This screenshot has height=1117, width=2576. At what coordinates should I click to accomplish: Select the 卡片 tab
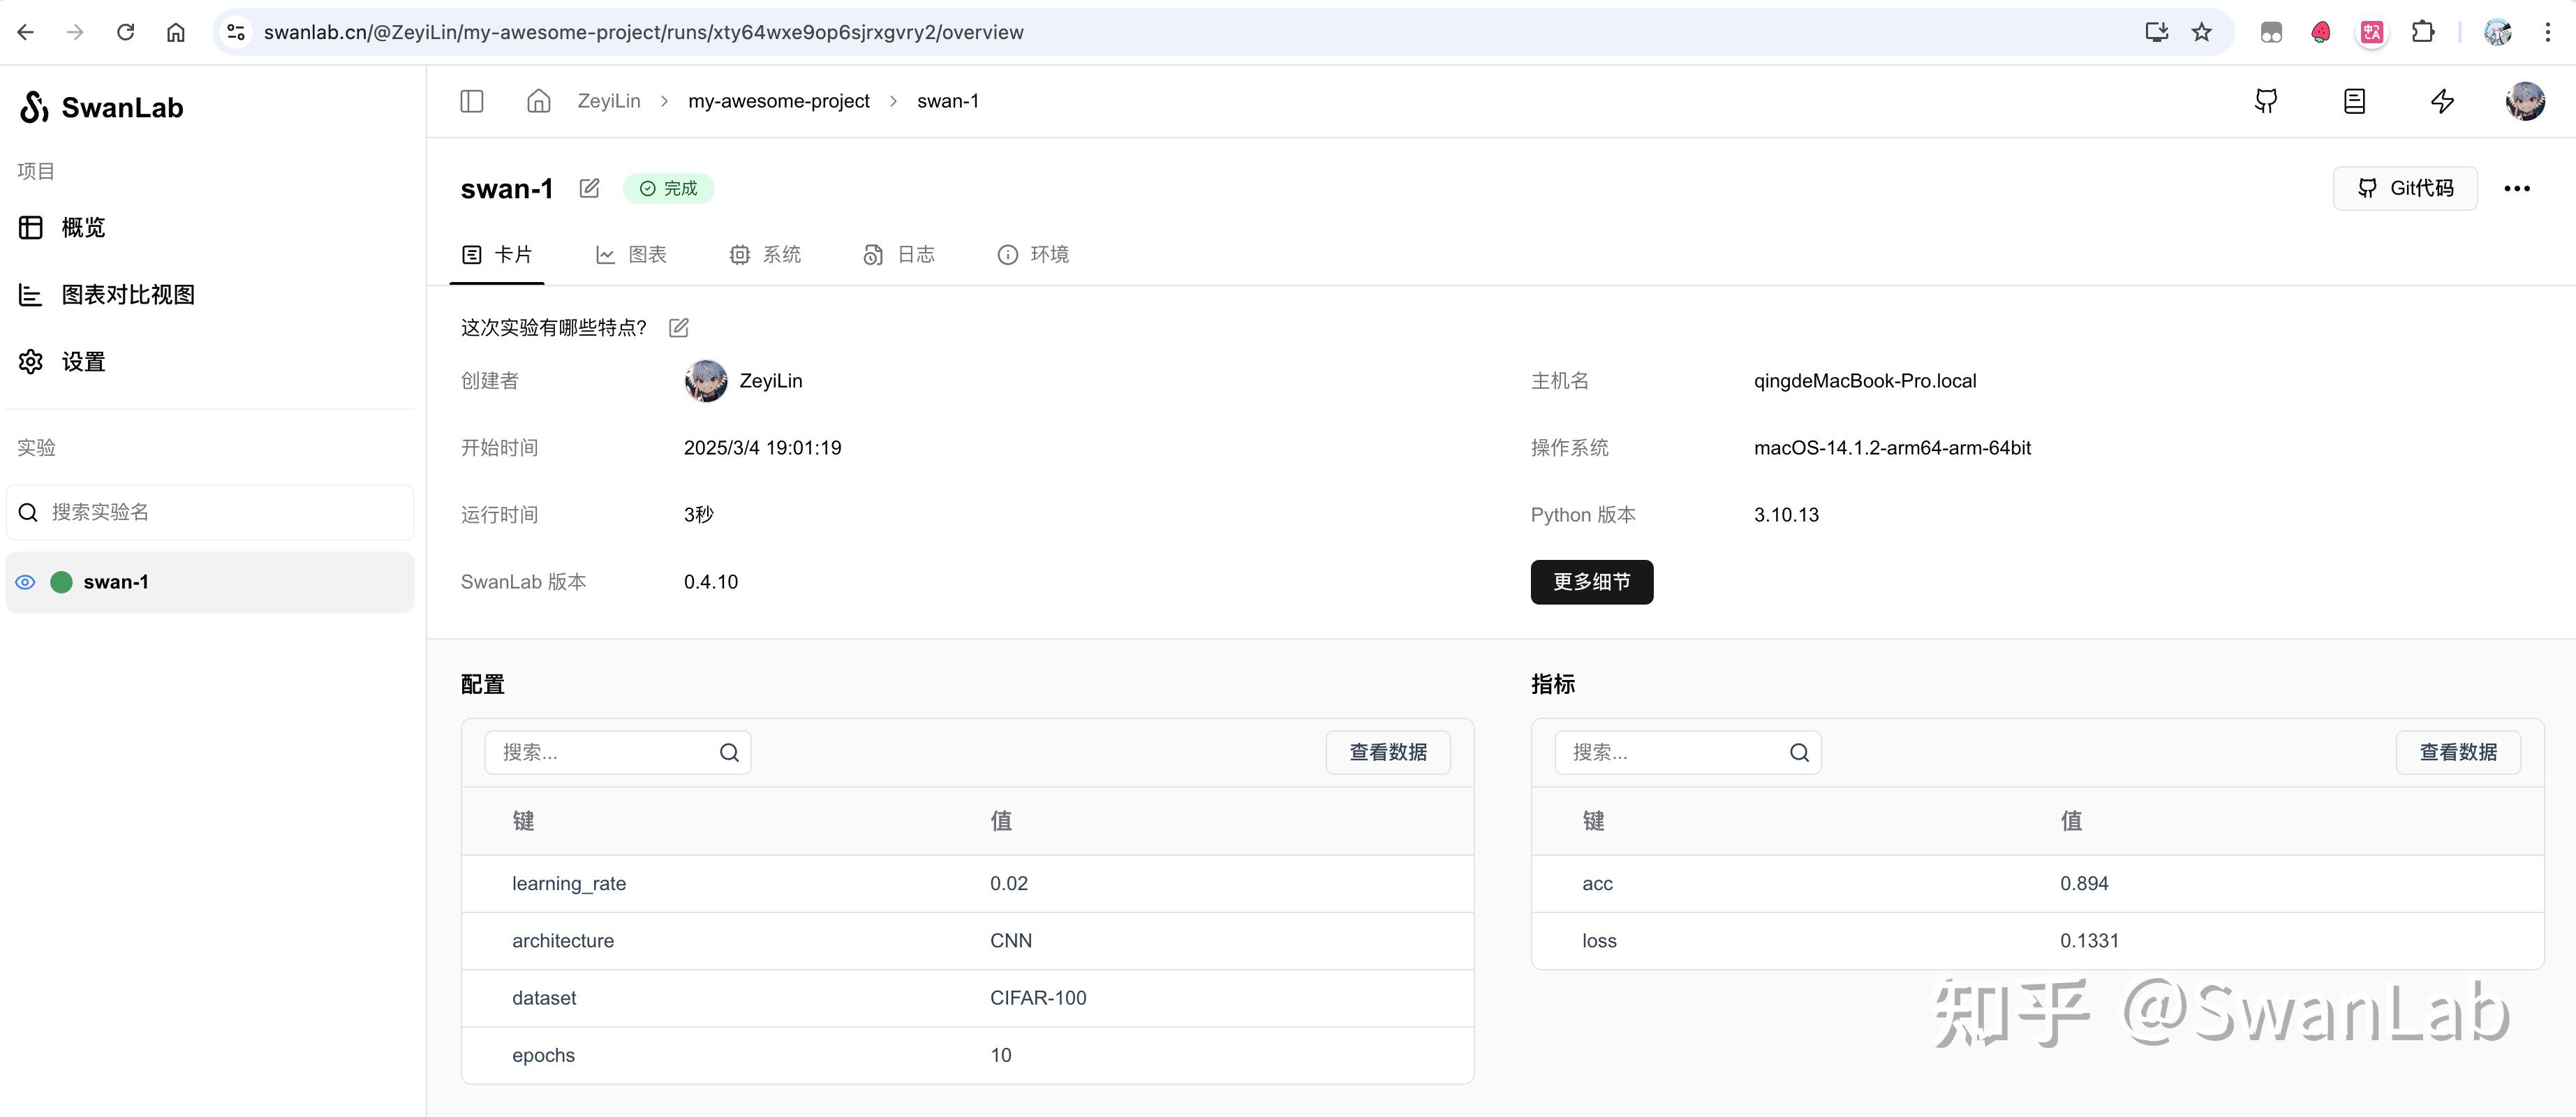(497, 255)
